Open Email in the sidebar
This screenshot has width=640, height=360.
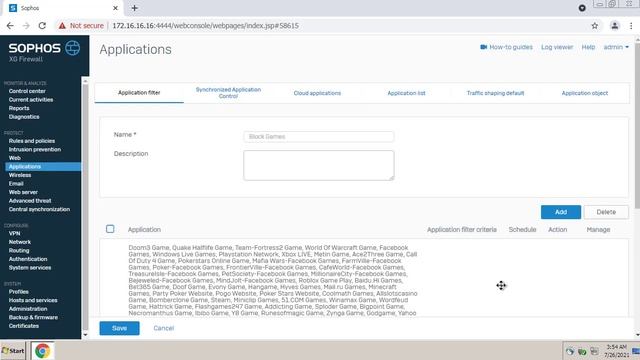point(16,184)
